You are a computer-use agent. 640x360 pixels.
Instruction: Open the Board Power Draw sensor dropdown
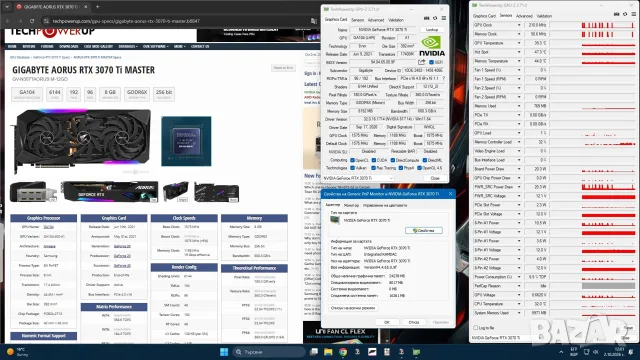(x=519, y=169)
